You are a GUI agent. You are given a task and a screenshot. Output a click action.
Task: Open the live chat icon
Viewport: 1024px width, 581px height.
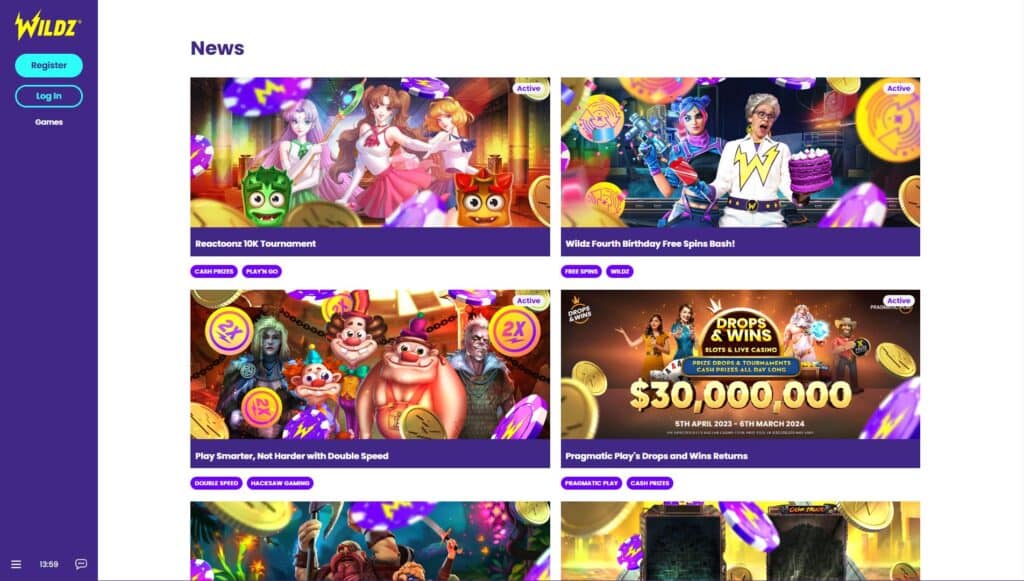click(x=81, y=564)
